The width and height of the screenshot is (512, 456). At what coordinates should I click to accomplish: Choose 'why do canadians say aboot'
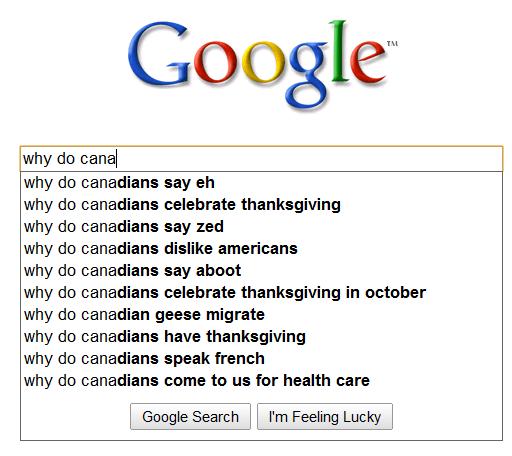261,271
